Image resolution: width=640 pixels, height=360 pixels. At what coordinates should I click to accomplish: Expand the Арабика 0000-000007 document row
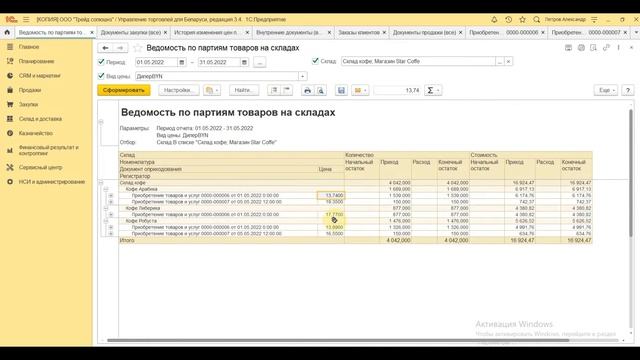point(111,202)
